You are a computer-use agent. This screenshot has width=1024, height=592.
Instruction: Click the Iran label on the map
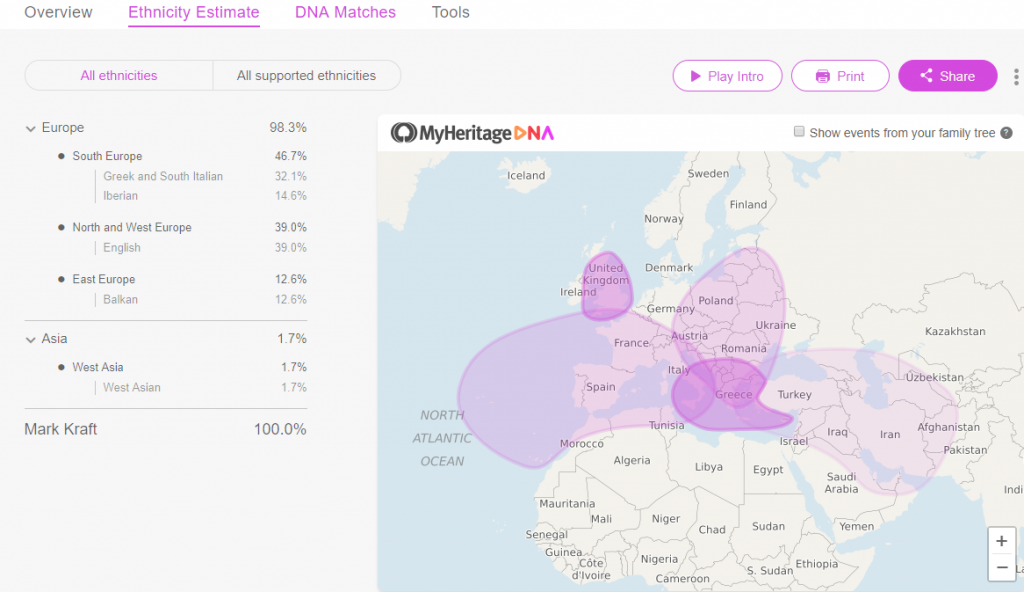coord(889,435)
